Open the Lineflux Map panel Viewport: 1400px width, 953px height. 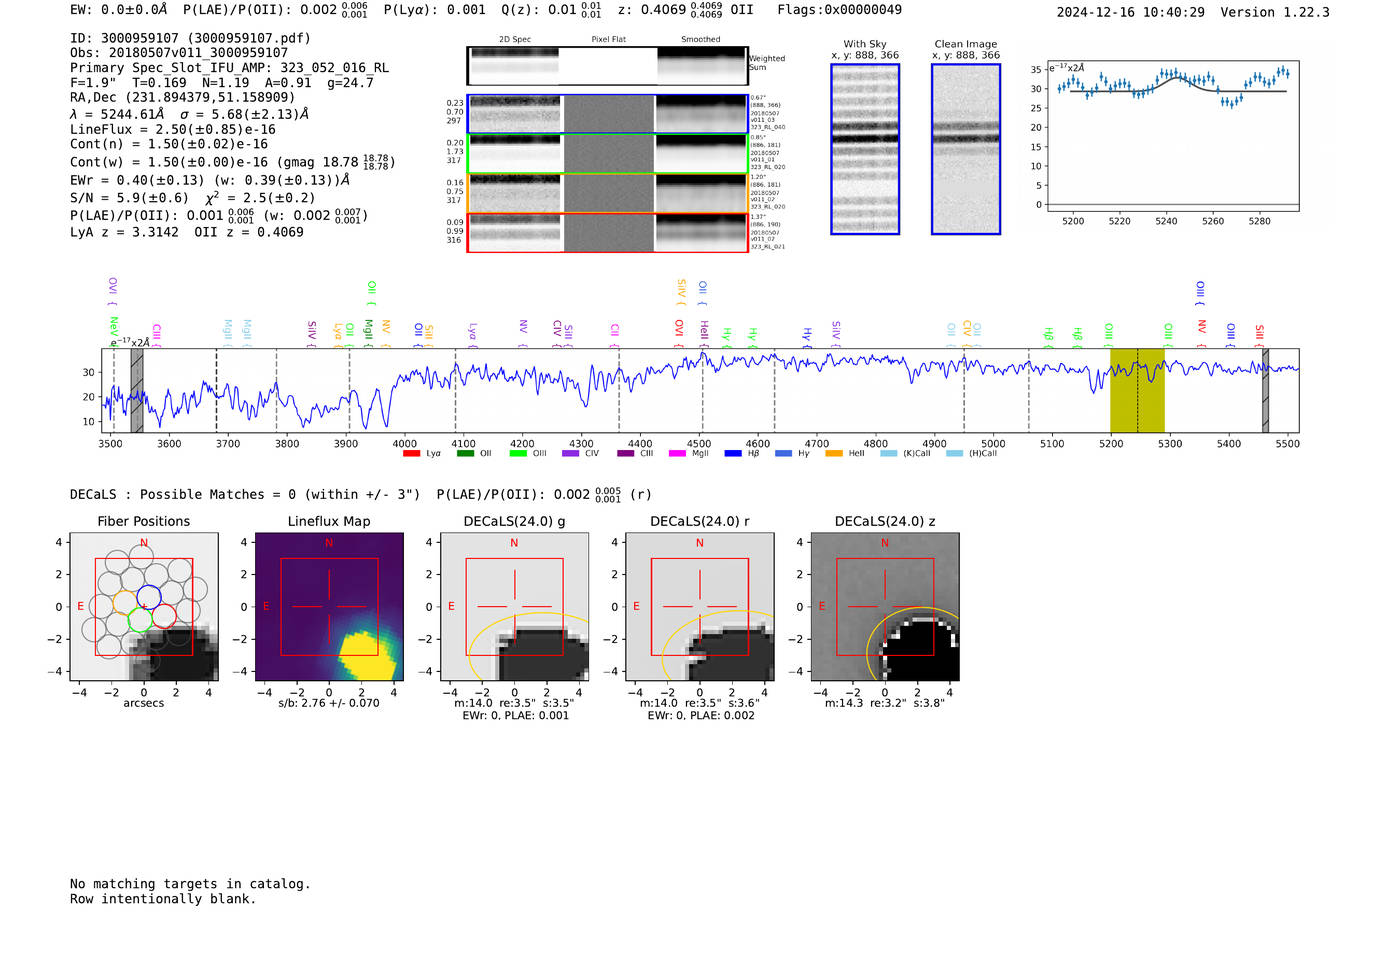click(329, 607)
